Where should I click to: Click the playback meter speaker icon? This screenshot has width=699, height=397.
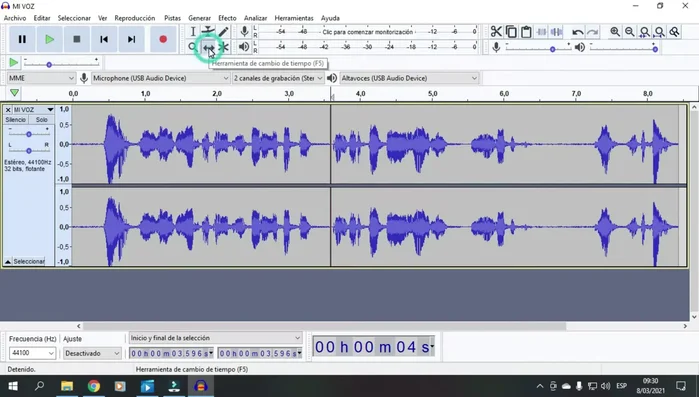(x=244, y=46)
